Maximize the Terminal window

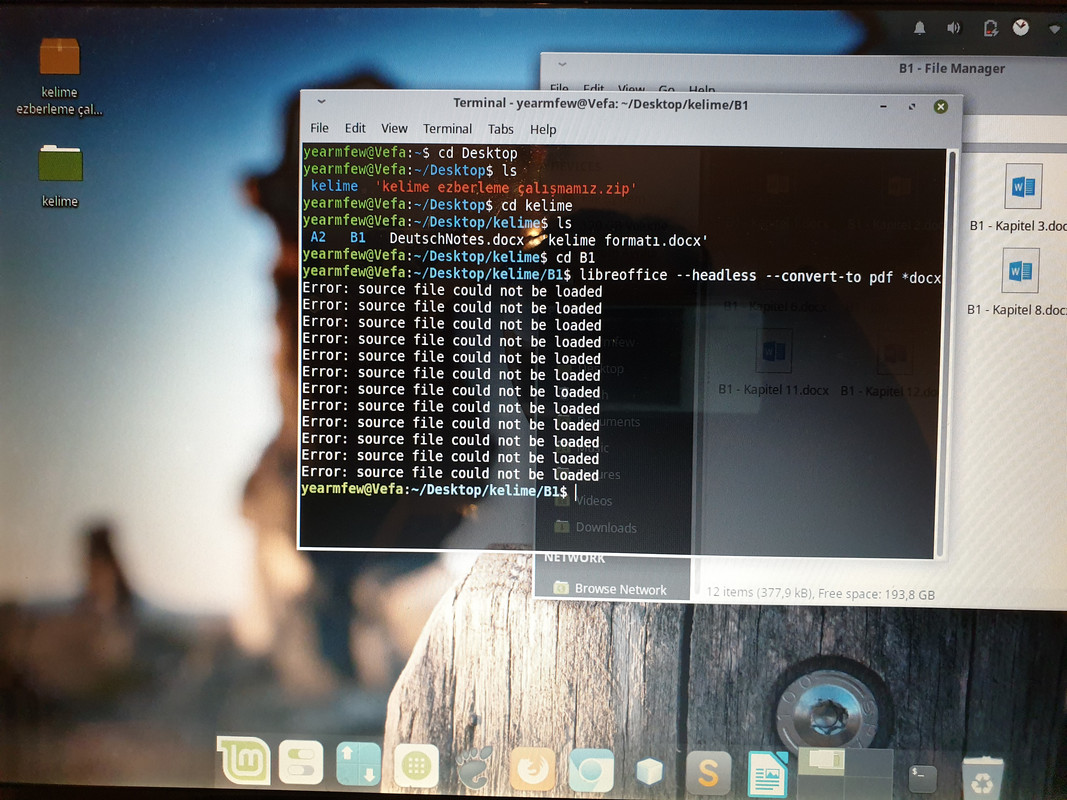point(912,106)
